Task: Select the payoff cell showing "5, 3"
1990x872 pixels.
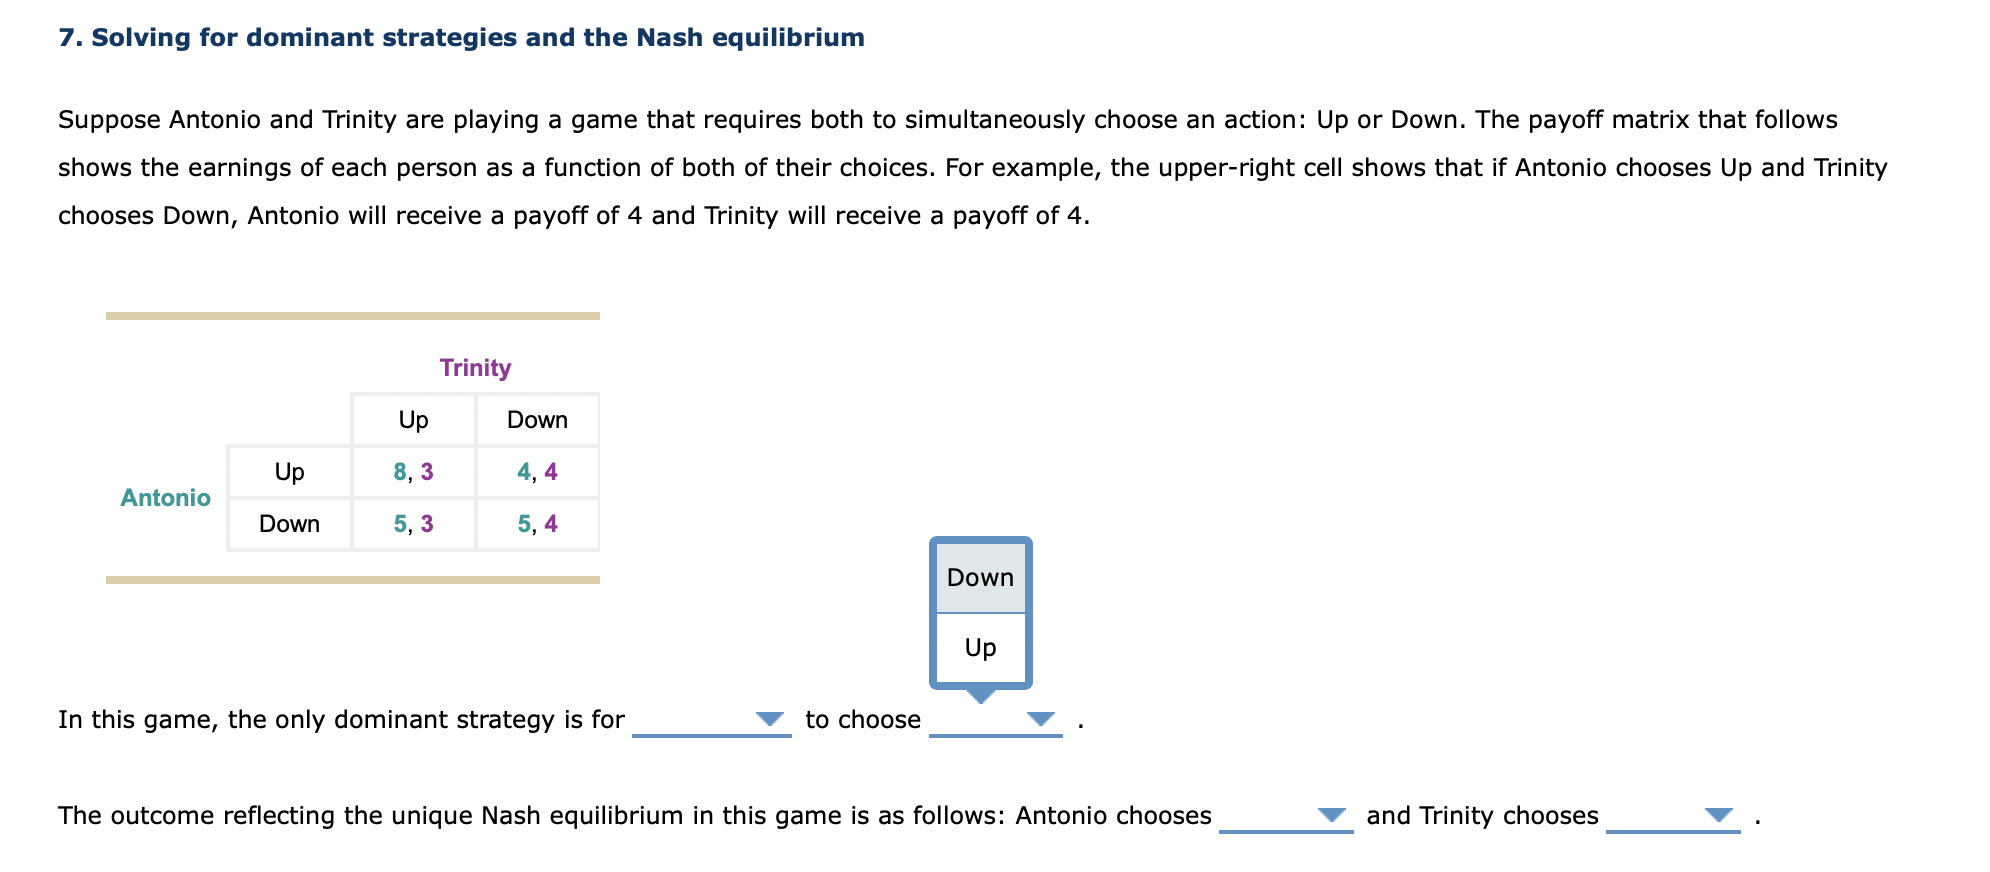Action: click(x=413, y=522)
